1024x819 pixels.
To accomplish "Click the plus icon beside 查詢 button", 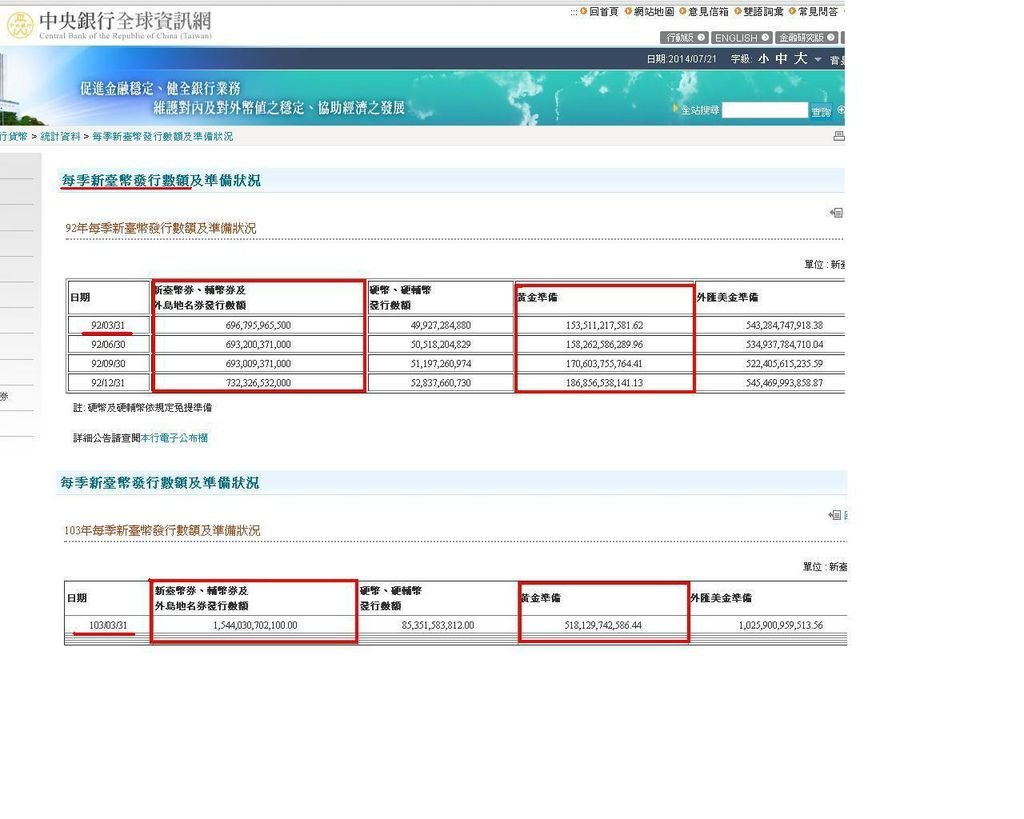I will pos(840,110).
